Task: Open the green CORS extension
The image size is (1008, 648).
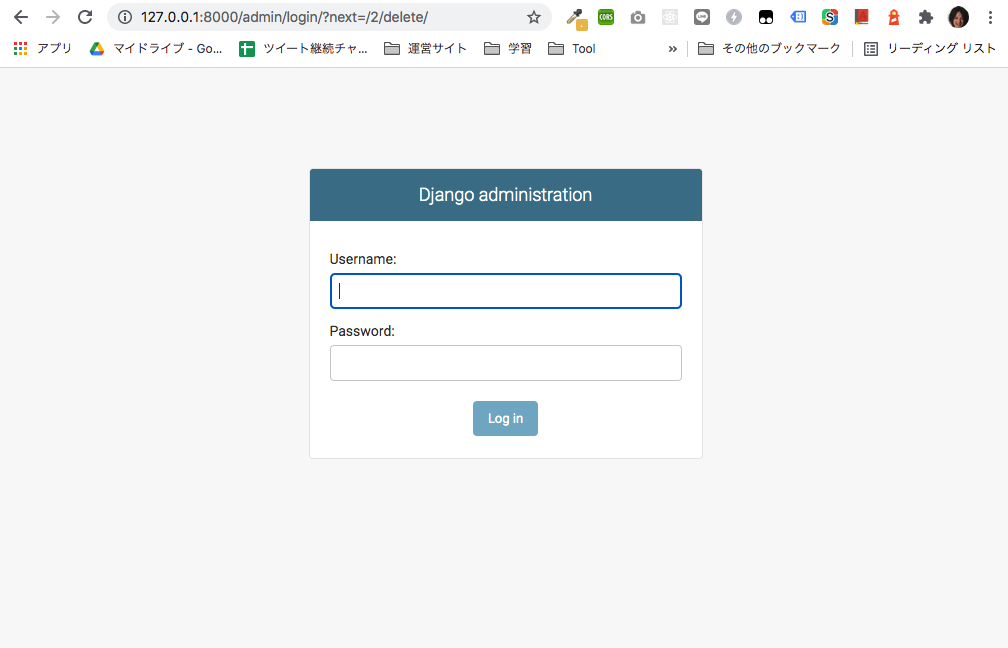Action: click(606, 17)
